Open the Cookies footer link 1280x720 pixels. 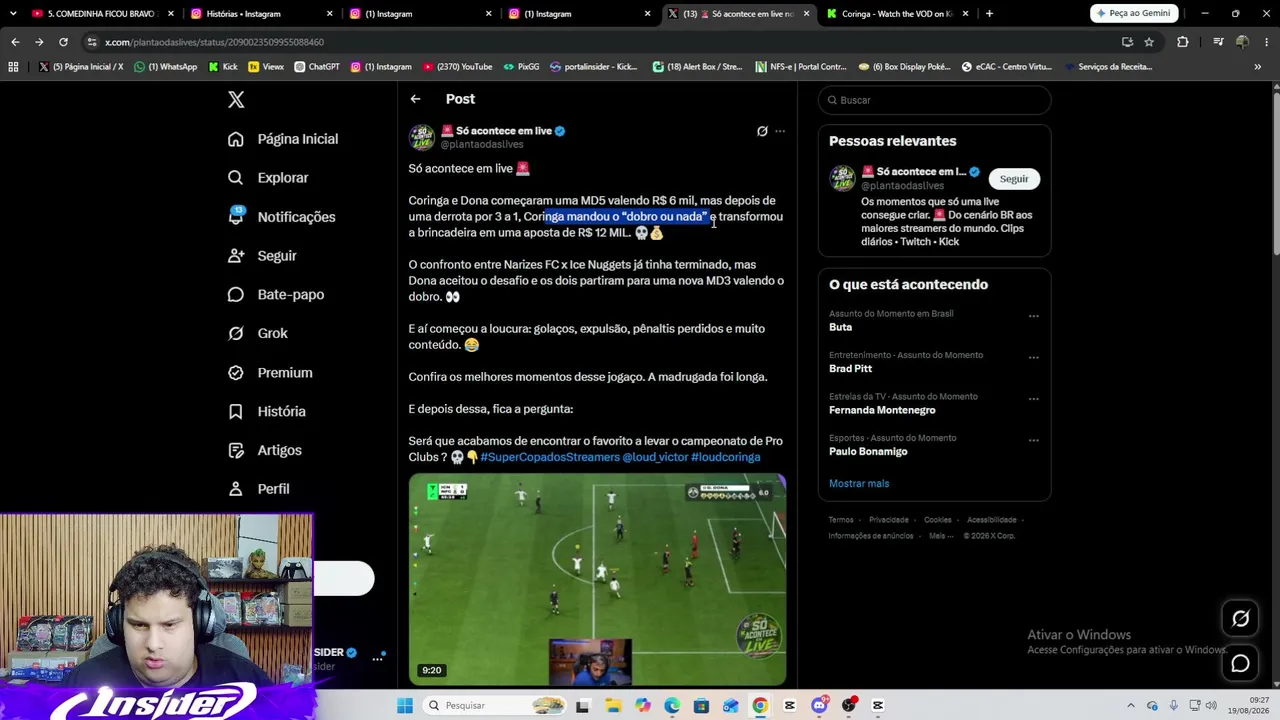point(938,520)
